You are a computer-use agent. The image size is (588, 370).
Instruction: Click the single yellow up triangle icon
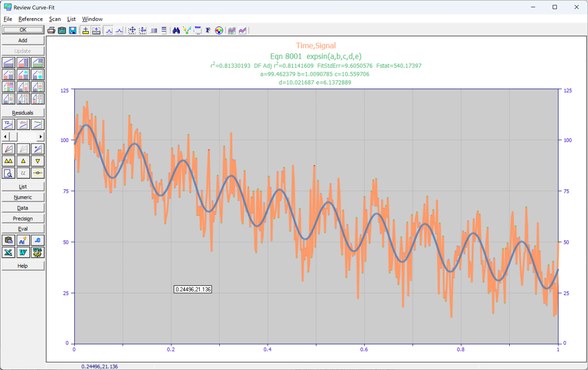click(x=23, y=161)
